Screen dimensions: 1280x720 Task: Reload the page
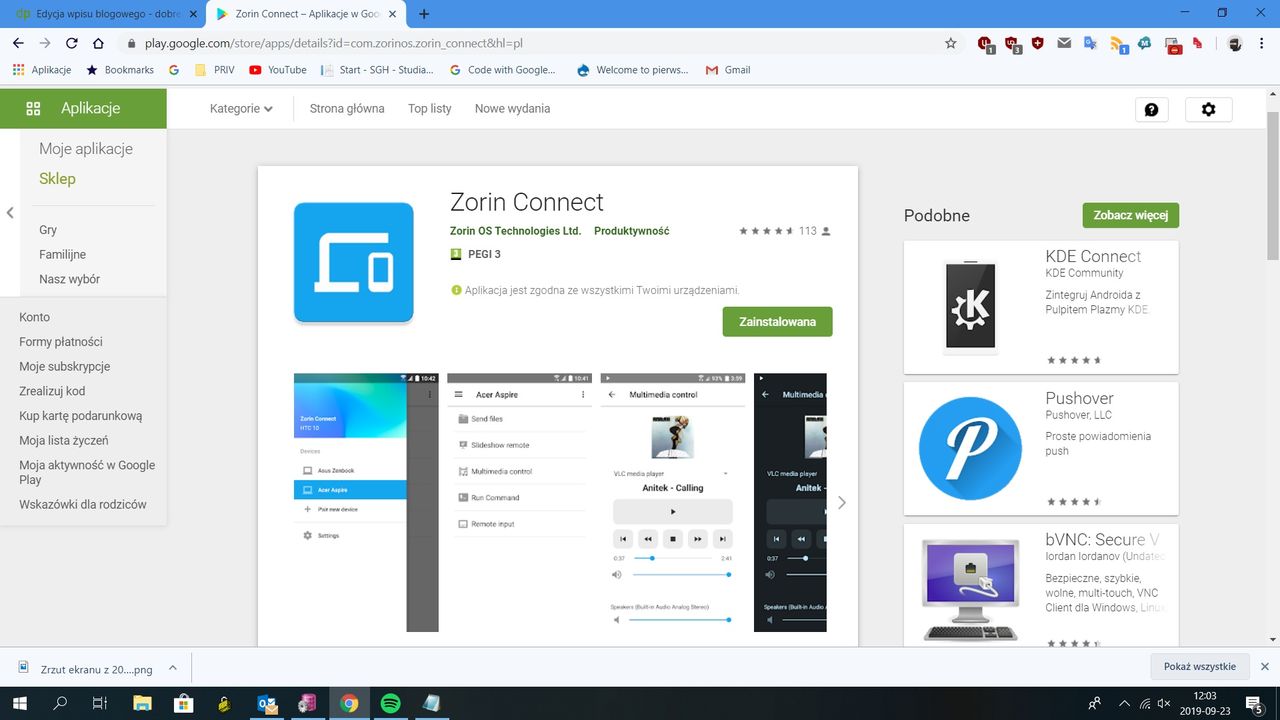[71, 43]
